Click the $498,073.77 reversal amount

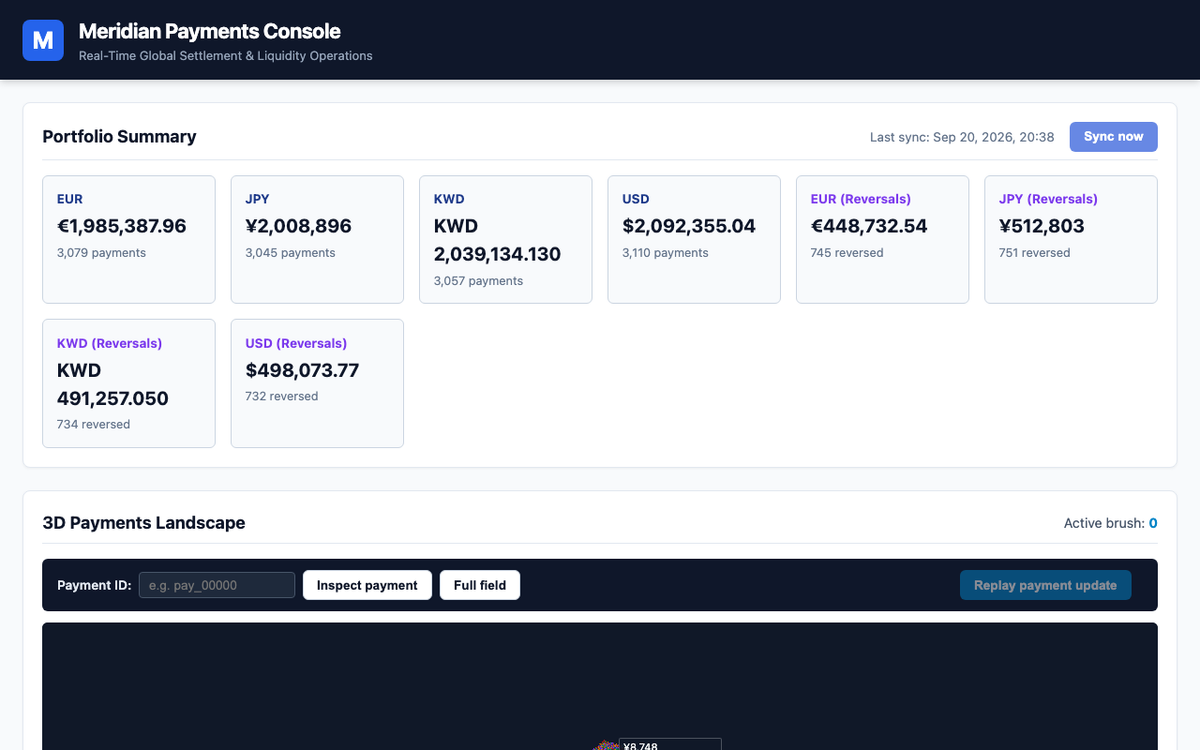click(302, 370)
